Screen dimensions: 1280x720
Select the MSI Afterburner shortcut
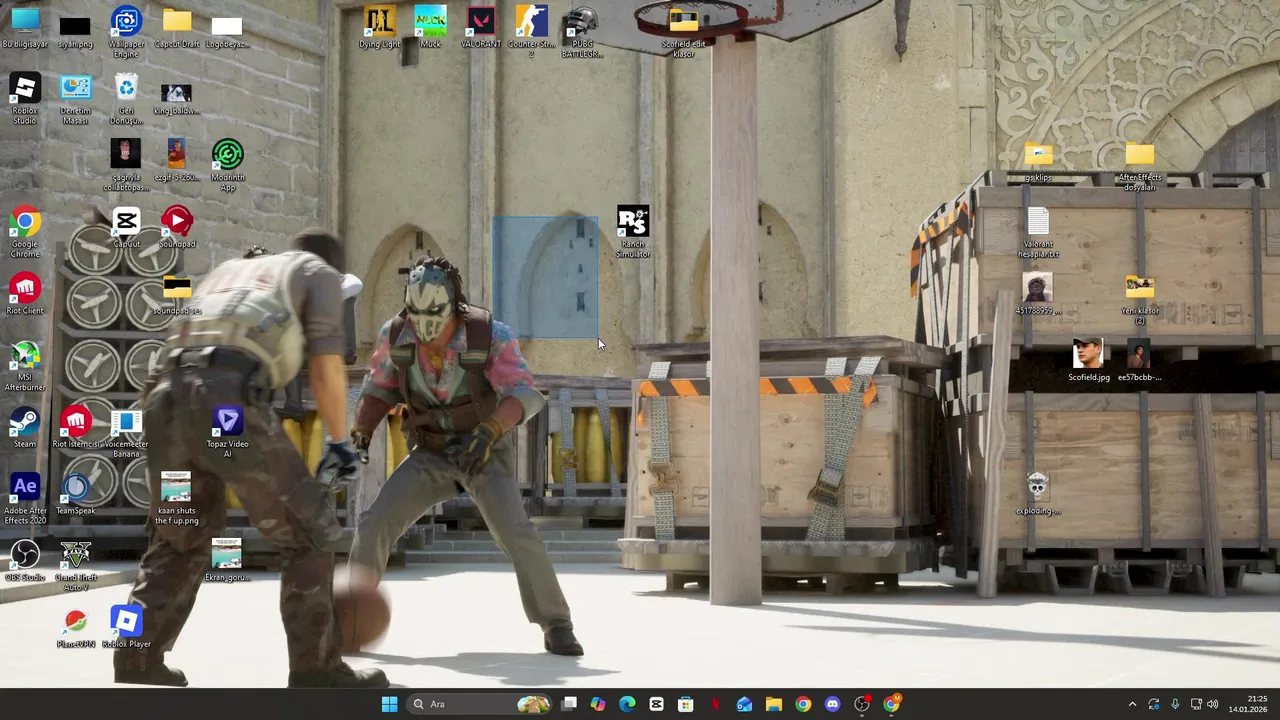[25, 365]
